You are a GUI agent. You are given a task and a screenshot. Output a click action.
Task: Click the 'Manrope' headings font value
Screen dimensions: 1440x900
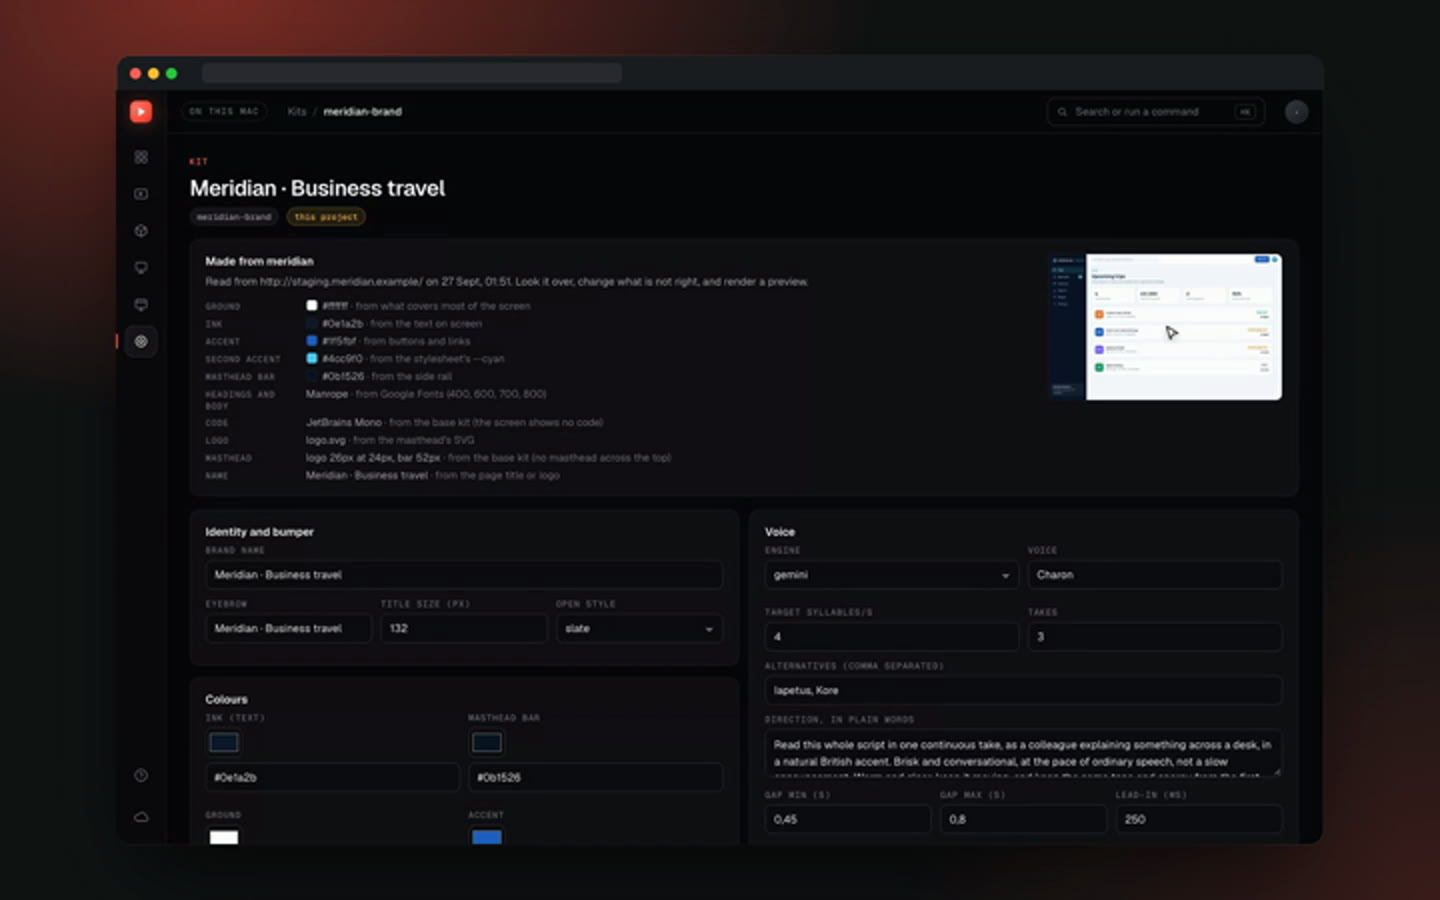[x=327, y=394]
